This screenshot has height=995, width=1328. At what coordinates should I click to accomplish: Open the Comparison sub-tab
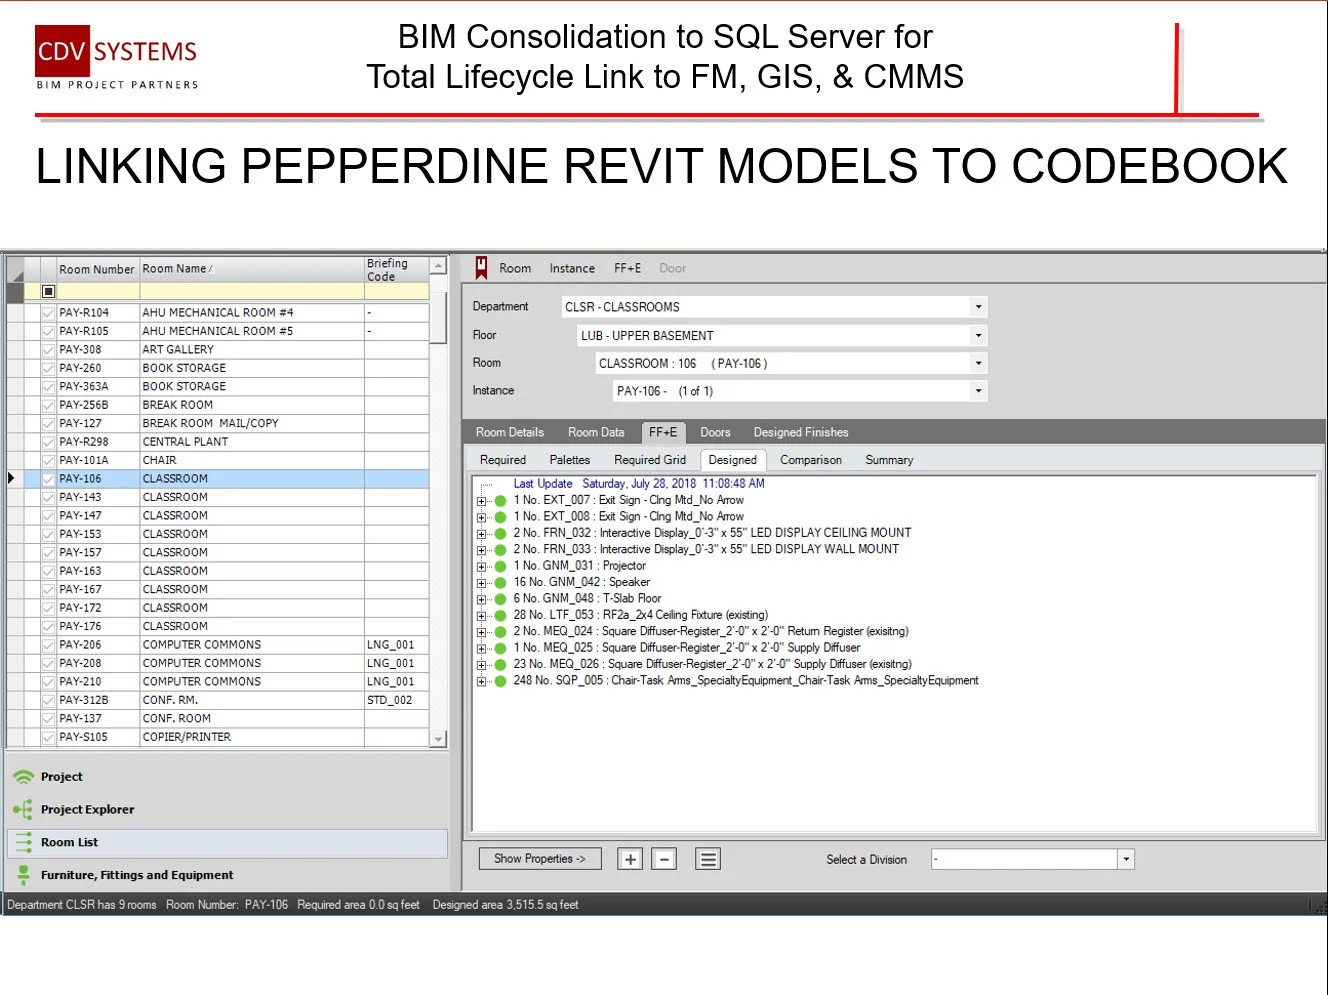coord(811,460)
